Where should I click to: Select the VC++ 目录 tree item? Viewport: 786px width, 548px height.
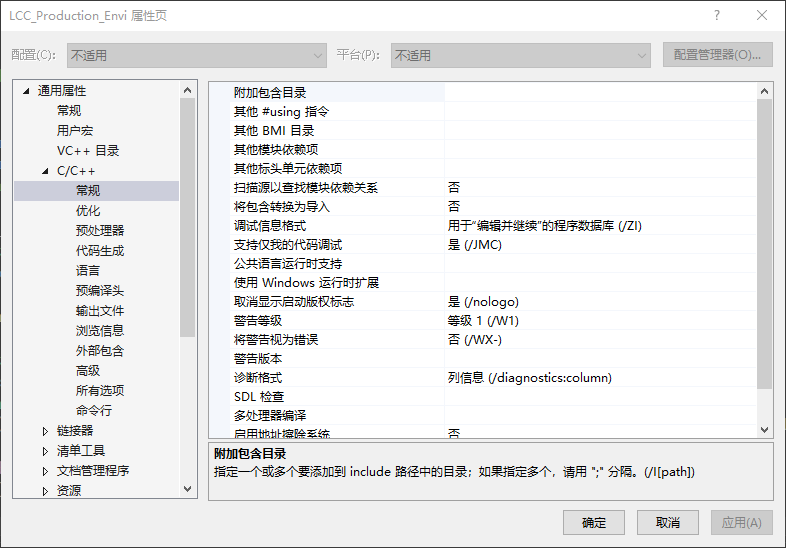(x=88, y=151)
